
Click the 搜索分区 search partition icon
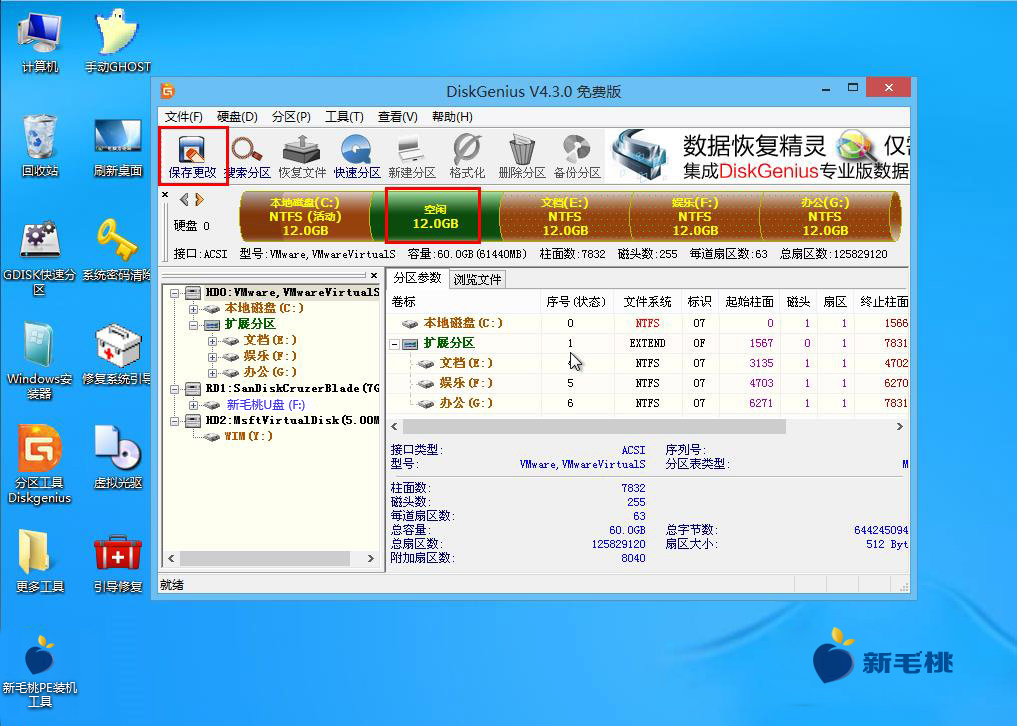247,156
